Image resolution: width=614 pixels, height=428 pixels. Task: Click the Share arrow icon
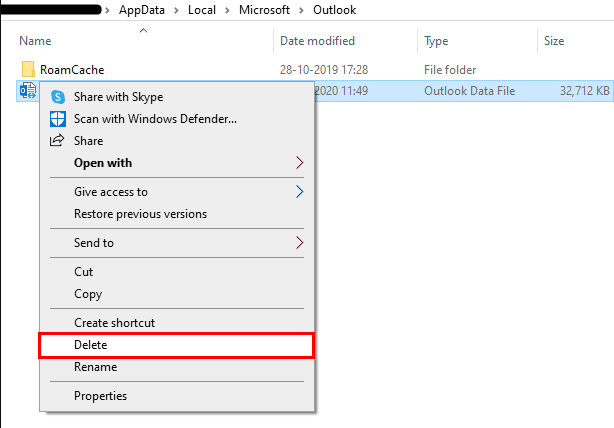click(x=57, y=141)
